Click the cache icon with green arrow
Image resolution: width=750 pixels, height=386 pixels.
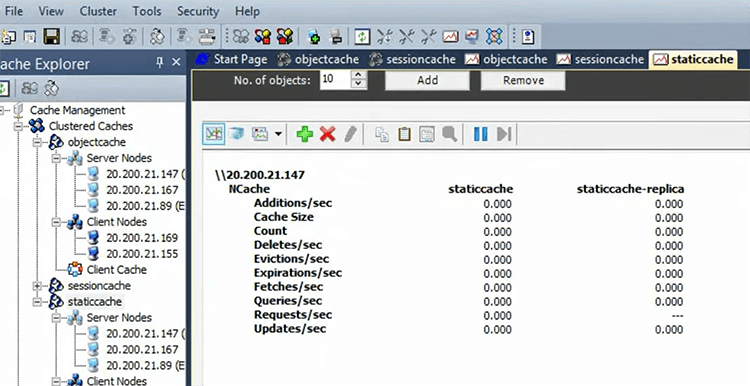point(285,36)
